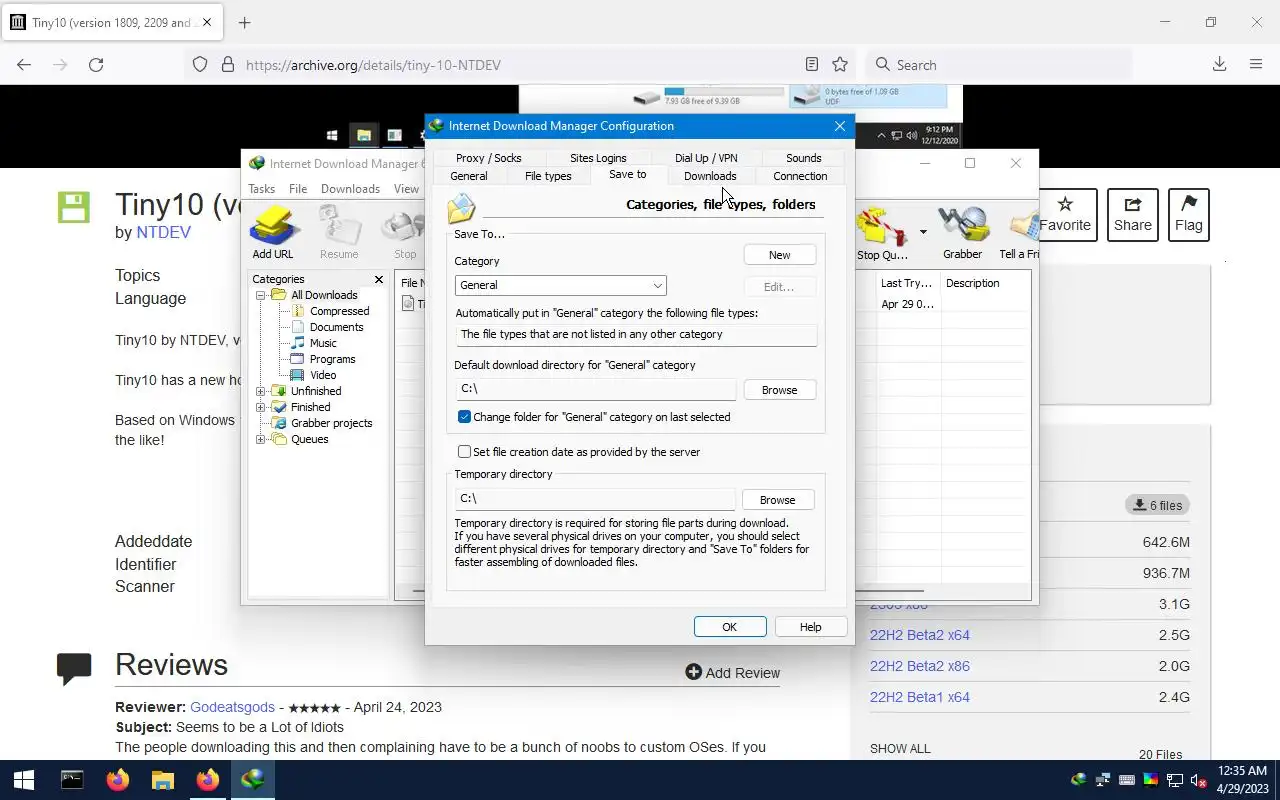Reload the archive.org page

click(x=96, y=64)
